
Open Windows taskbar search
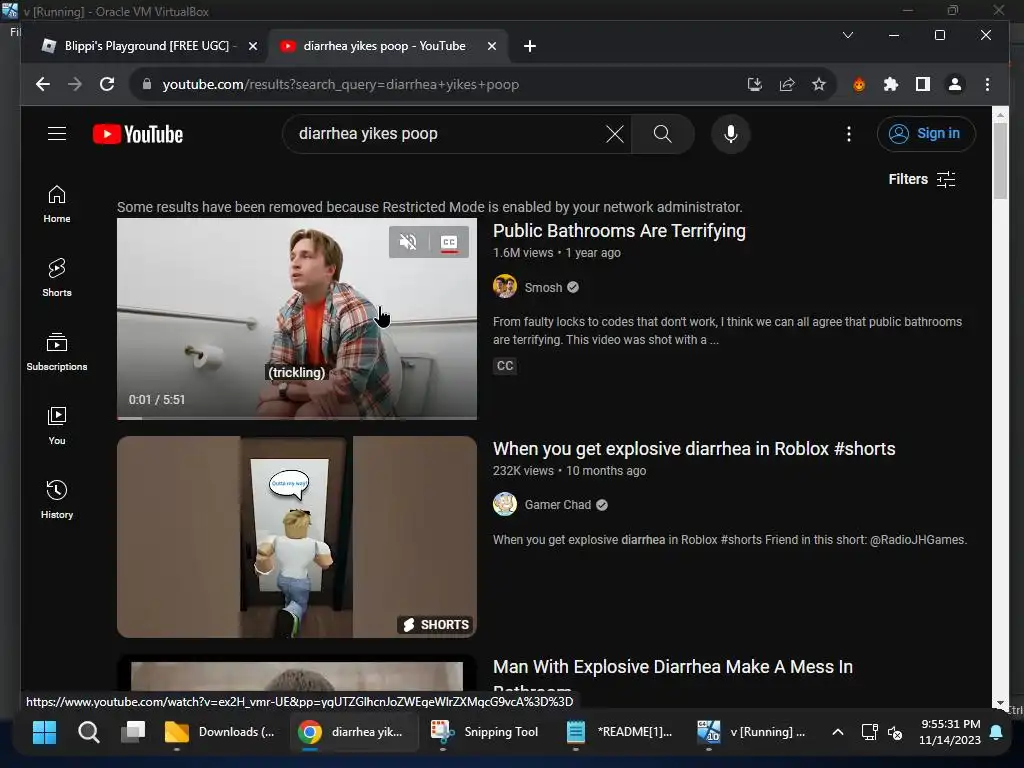coord(89,732)
